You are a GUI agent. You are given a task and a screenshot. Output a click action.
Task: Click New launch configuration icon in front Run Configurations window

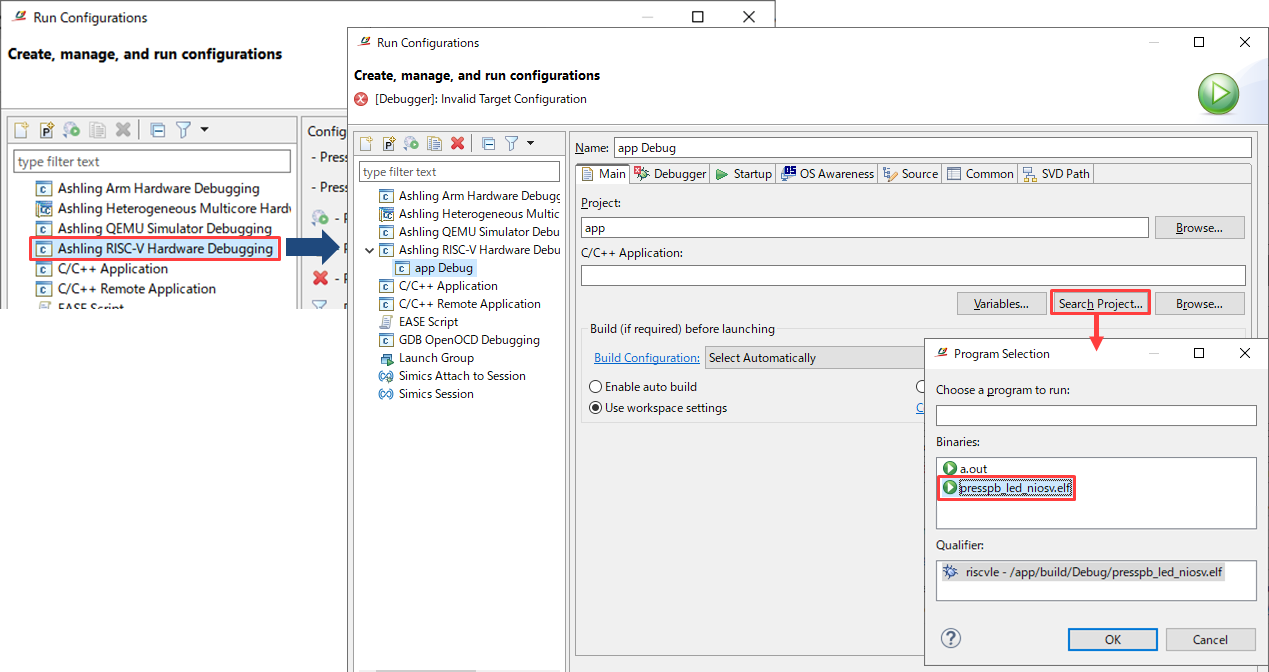point(367,143)
